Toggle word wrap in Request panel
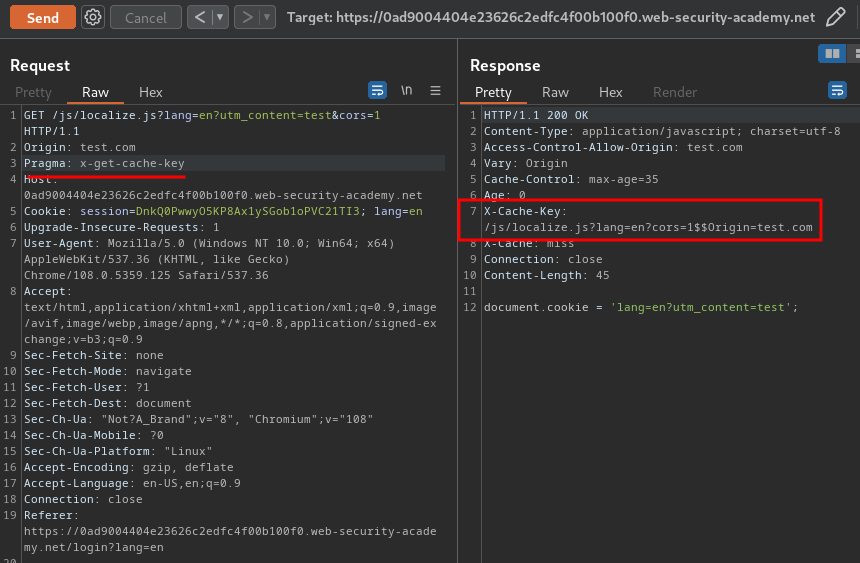860x563 pixels. pyautogui.click(x=377, y=91)
